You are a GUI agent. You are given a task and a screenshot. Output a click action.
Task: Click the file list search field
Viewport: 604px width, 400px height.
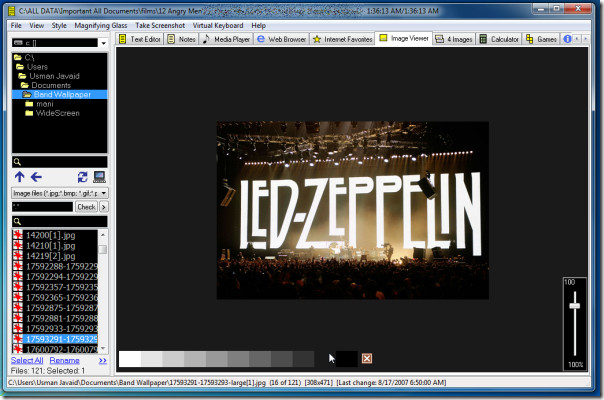60,221
